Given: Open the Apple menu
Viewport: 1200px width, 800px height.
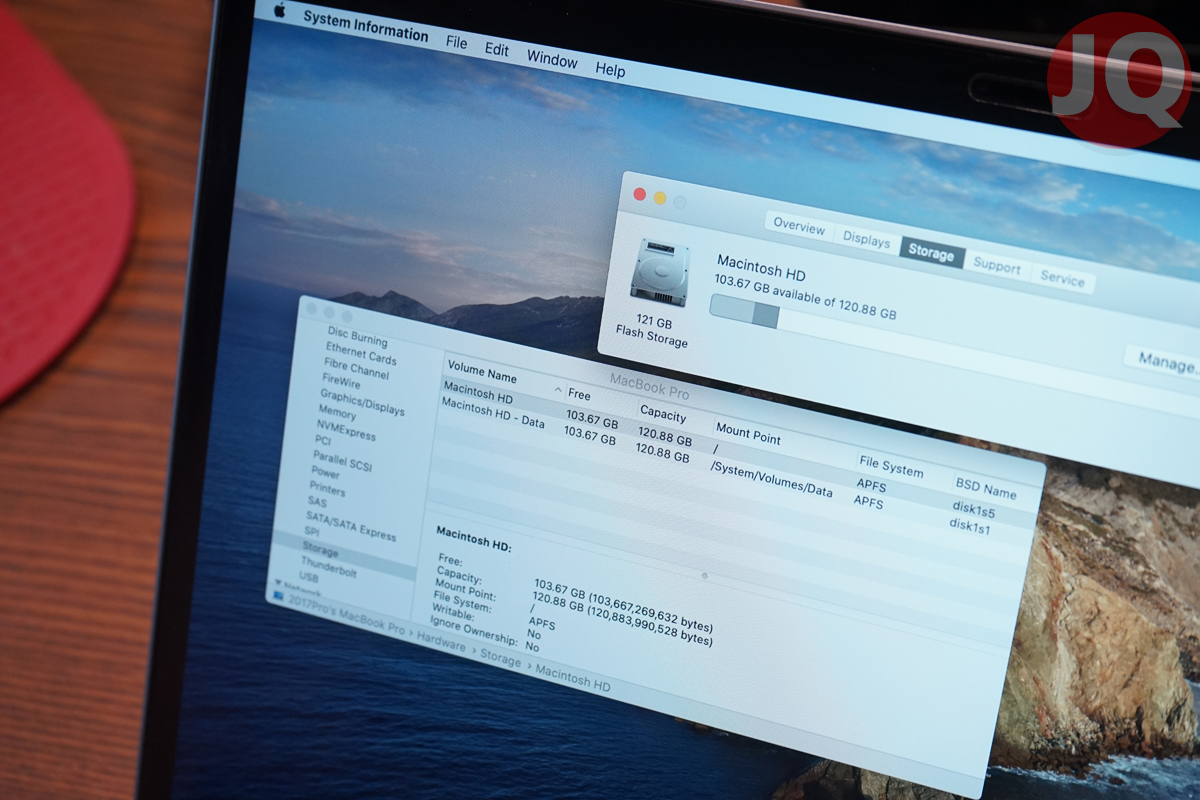Looking at the screenshot, I should pyautogui.click(x=279, y=10).
